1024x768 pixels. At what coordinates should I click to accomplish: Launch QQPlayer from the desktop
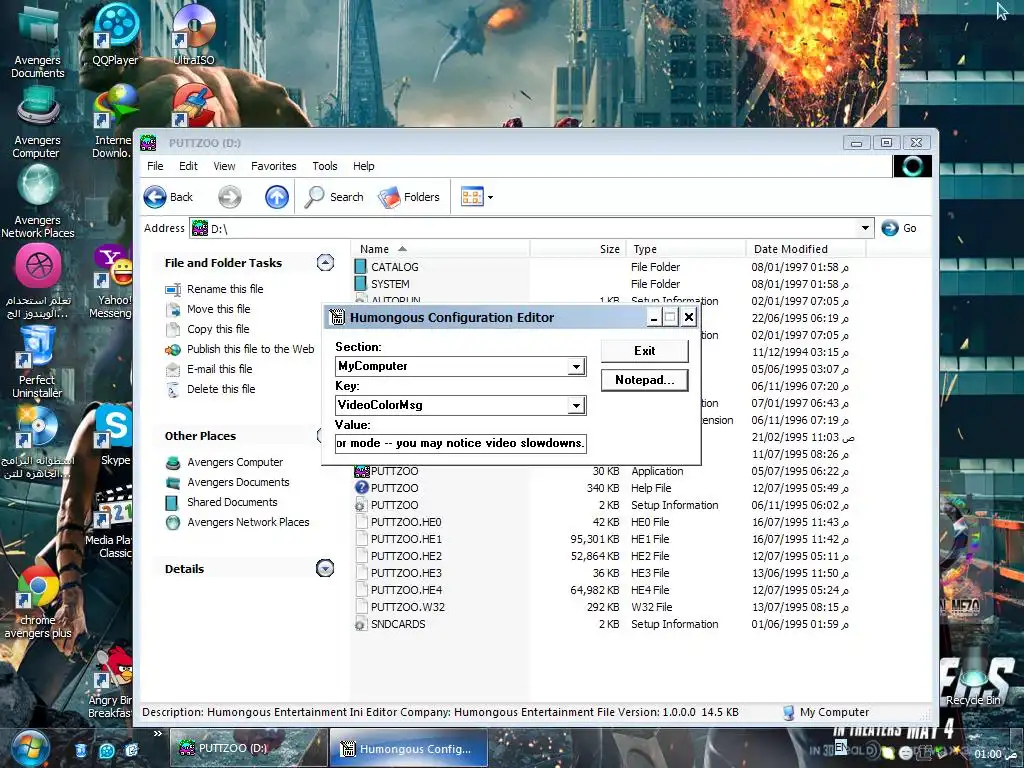(115, 34)
